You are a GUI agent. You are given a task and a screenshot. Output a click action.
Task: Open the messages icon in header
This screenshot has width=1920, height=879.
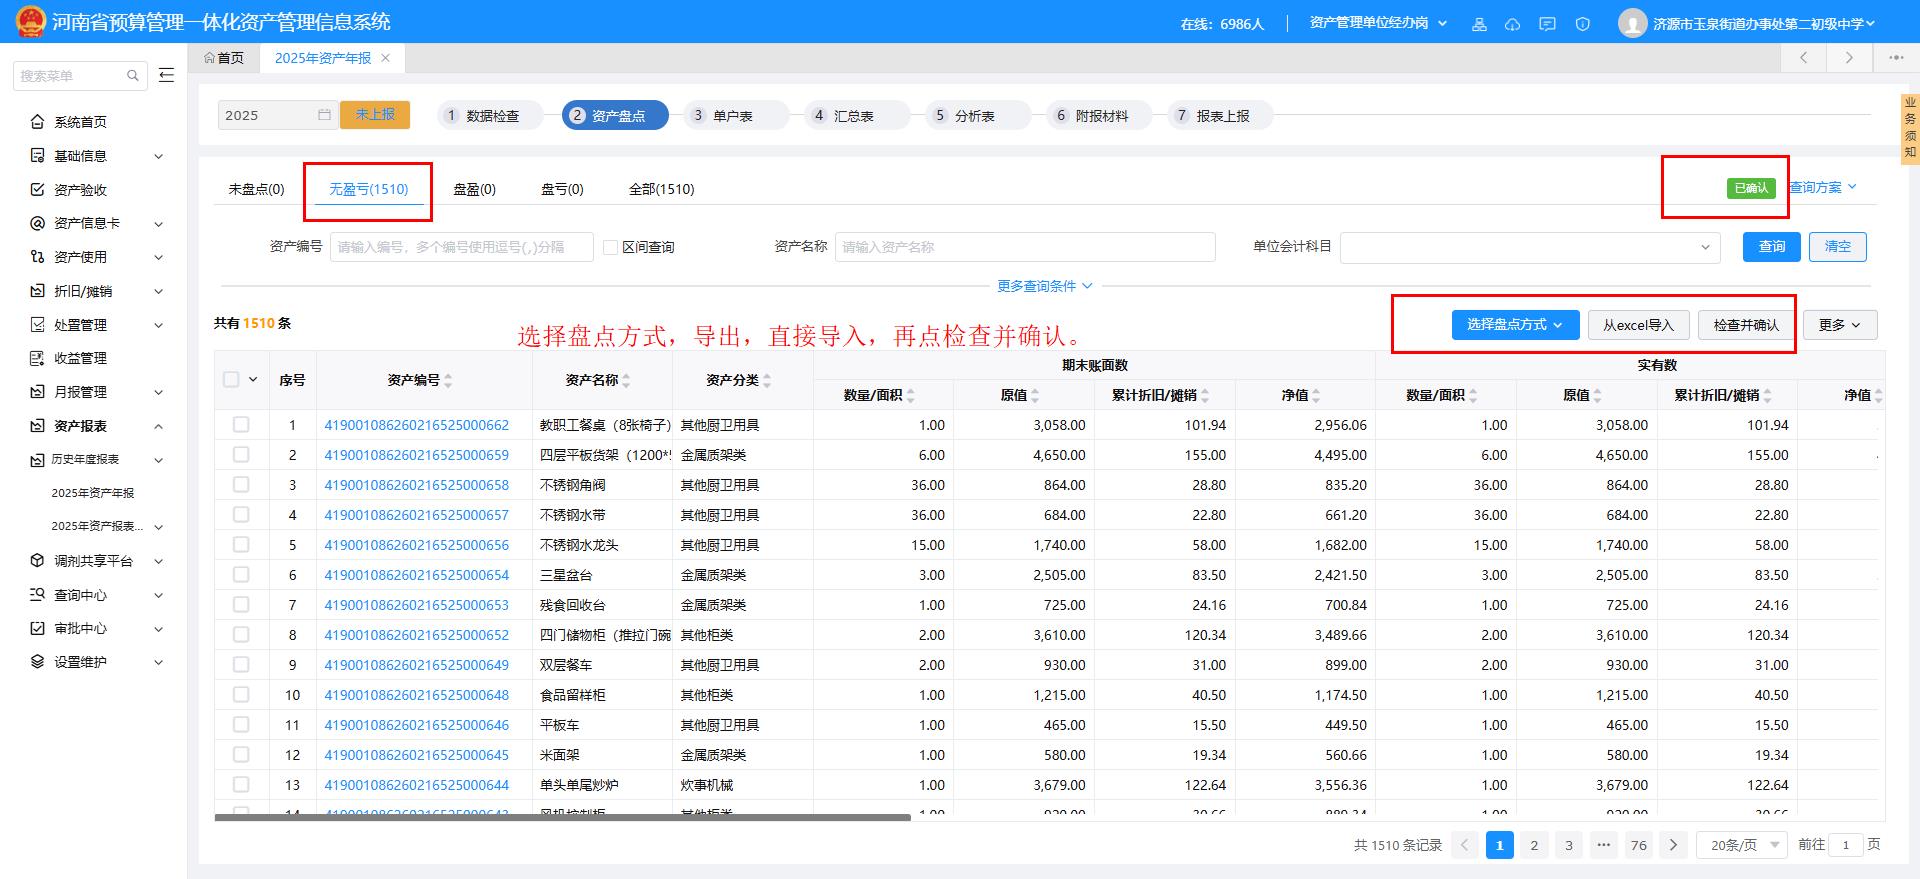pos(1547,24)
